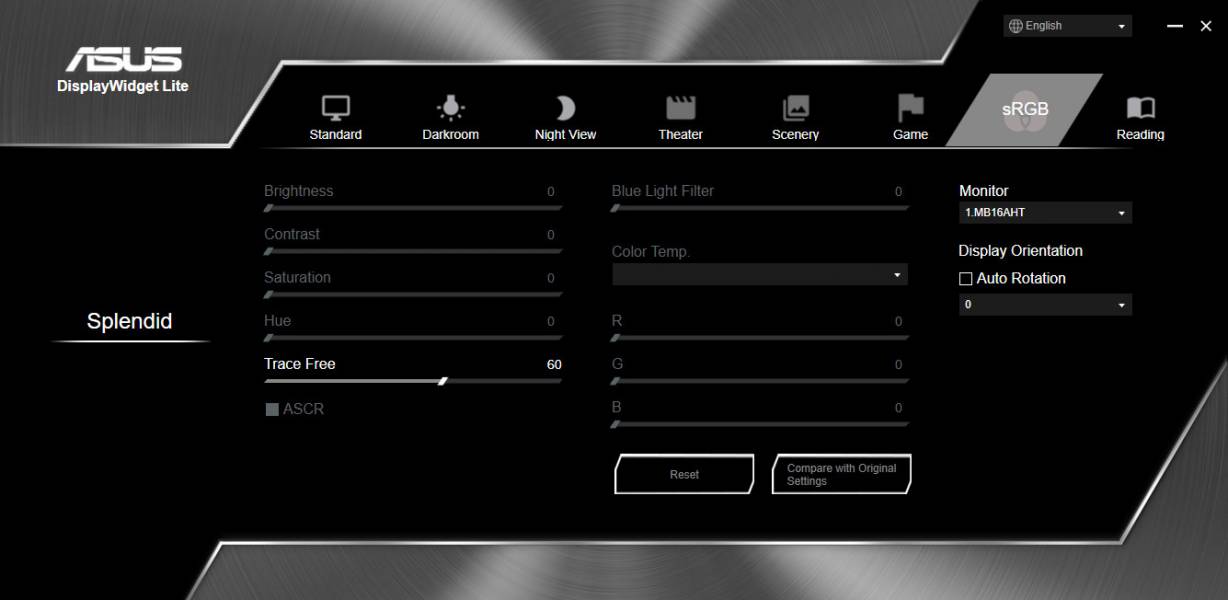Click the Display Orientation label

[x=1021, y=251]
